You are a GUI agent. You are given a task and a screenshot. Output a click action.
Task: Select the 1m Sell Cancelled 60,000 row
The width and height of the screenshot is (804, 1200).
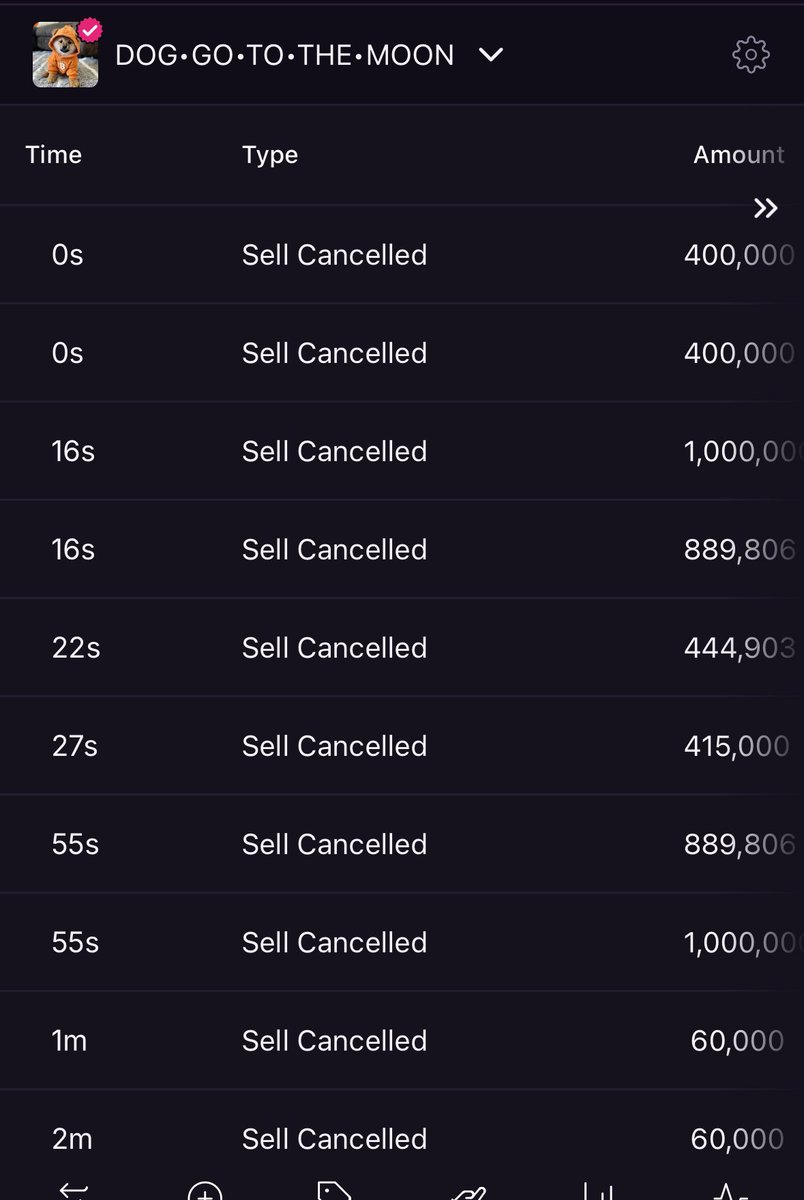coord(402,1040)
